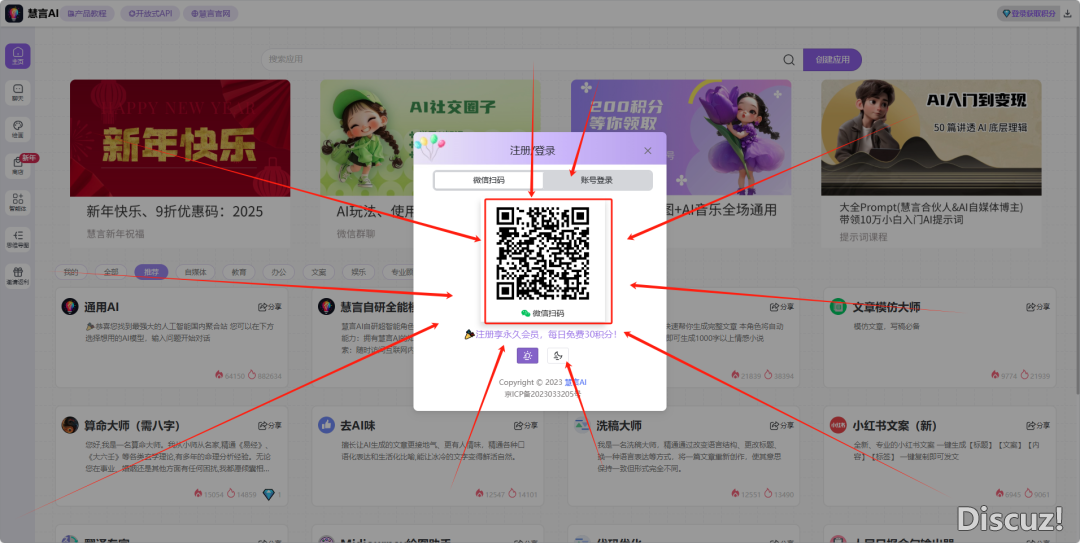Select the 全部 category filter

(111, 272)
